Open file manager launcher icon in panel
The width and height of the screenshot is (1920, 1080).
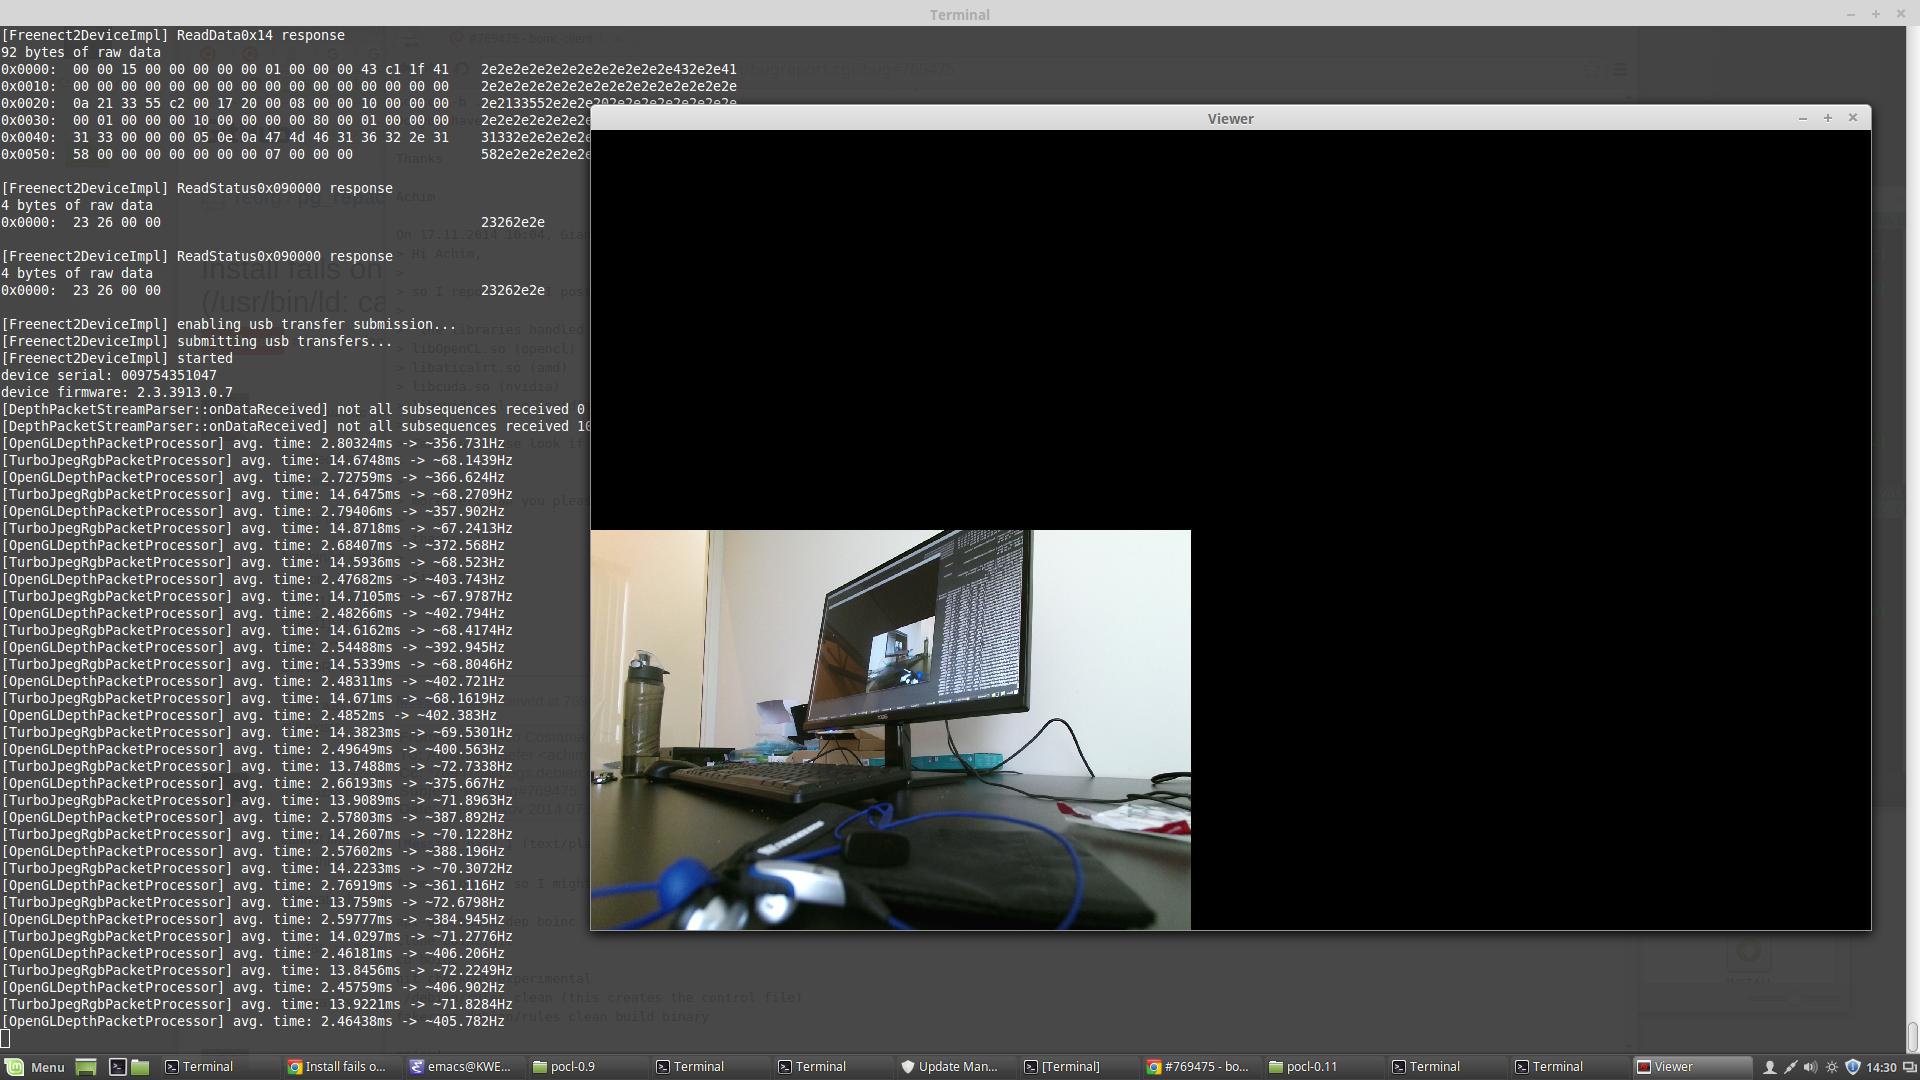pos(140,1067)
